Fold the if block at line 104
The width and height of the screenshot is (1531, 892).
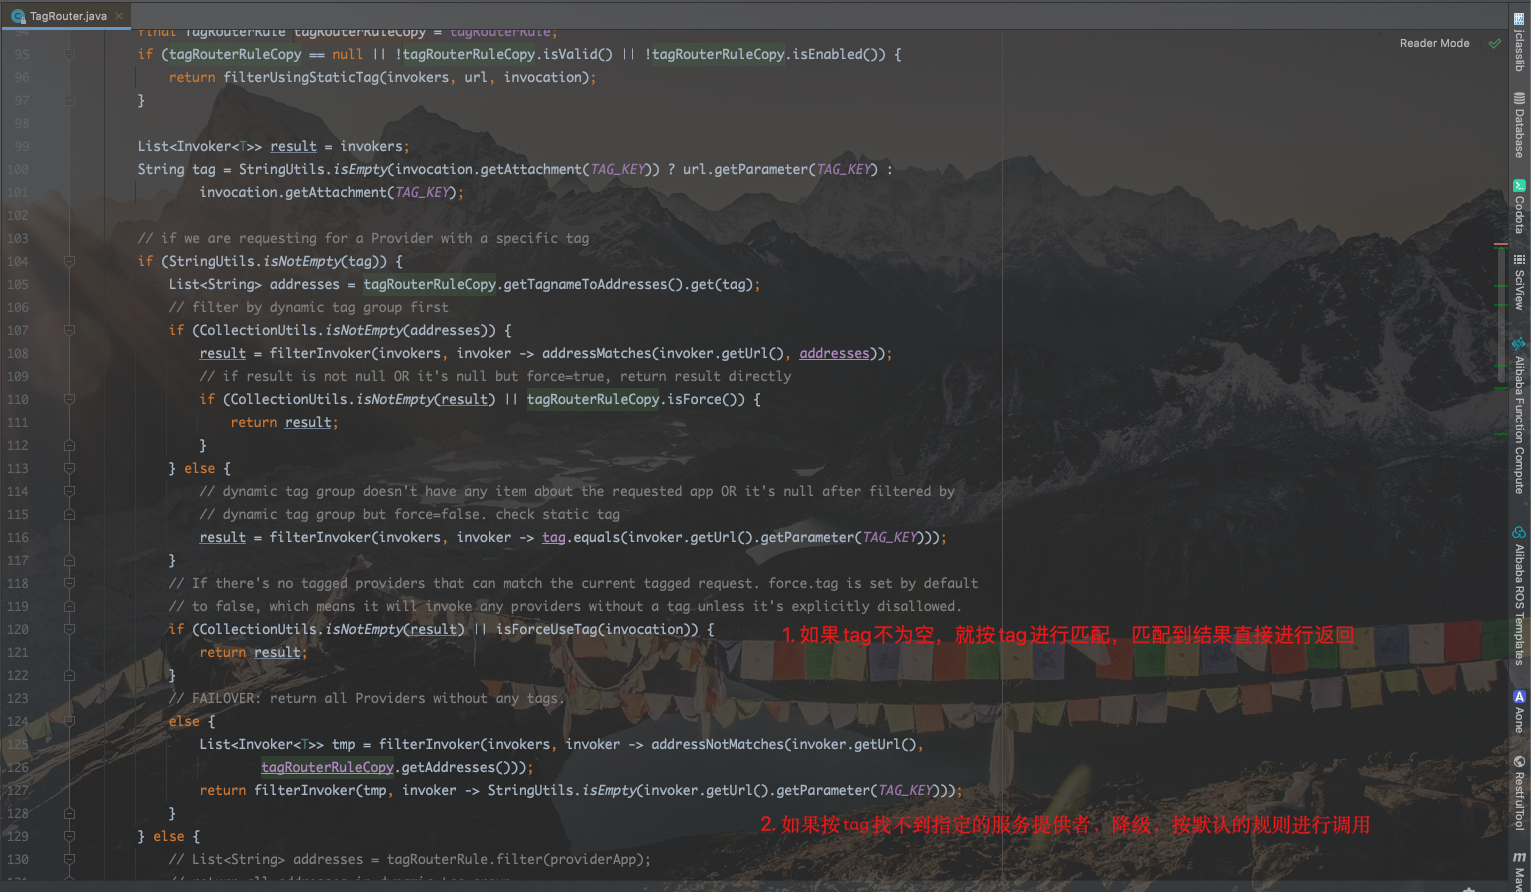70,261
